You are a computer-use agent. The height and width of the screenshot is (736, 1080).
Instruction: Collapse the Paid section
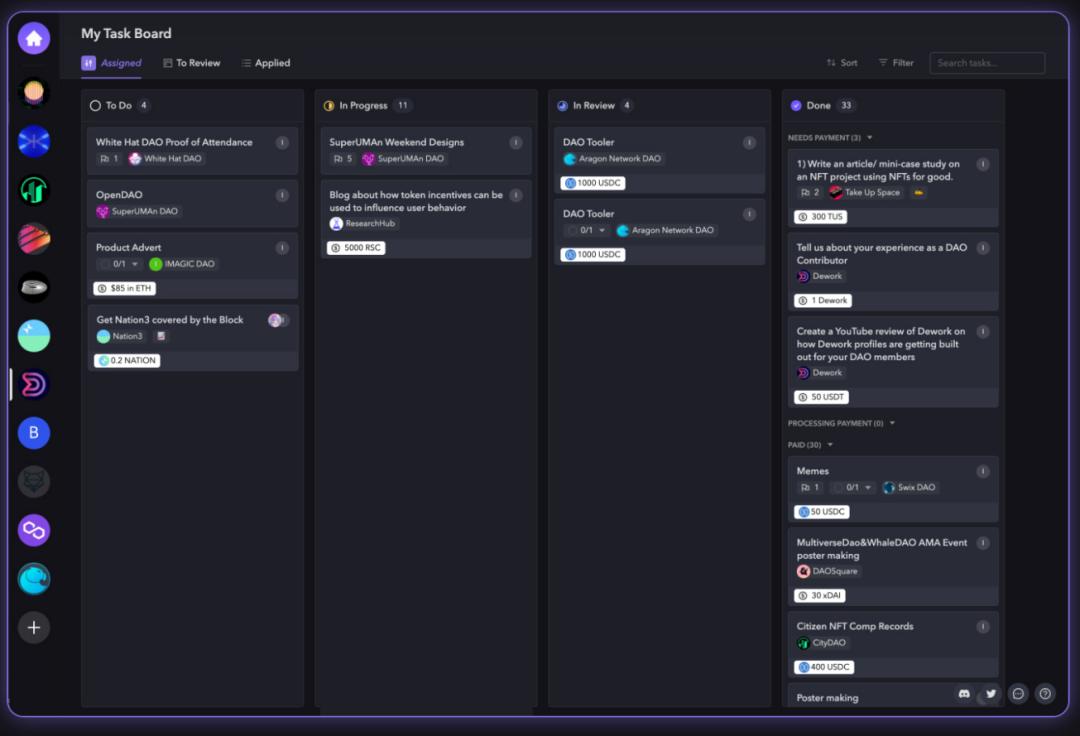[x=829, y=445]
